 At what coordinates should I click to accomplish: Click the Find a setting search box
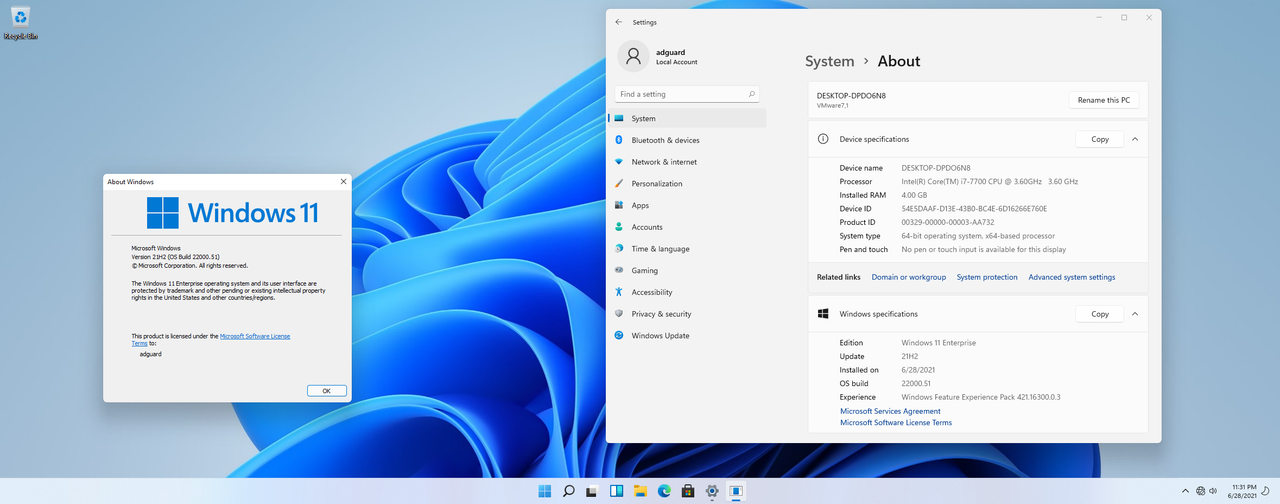tap(687, 94)
